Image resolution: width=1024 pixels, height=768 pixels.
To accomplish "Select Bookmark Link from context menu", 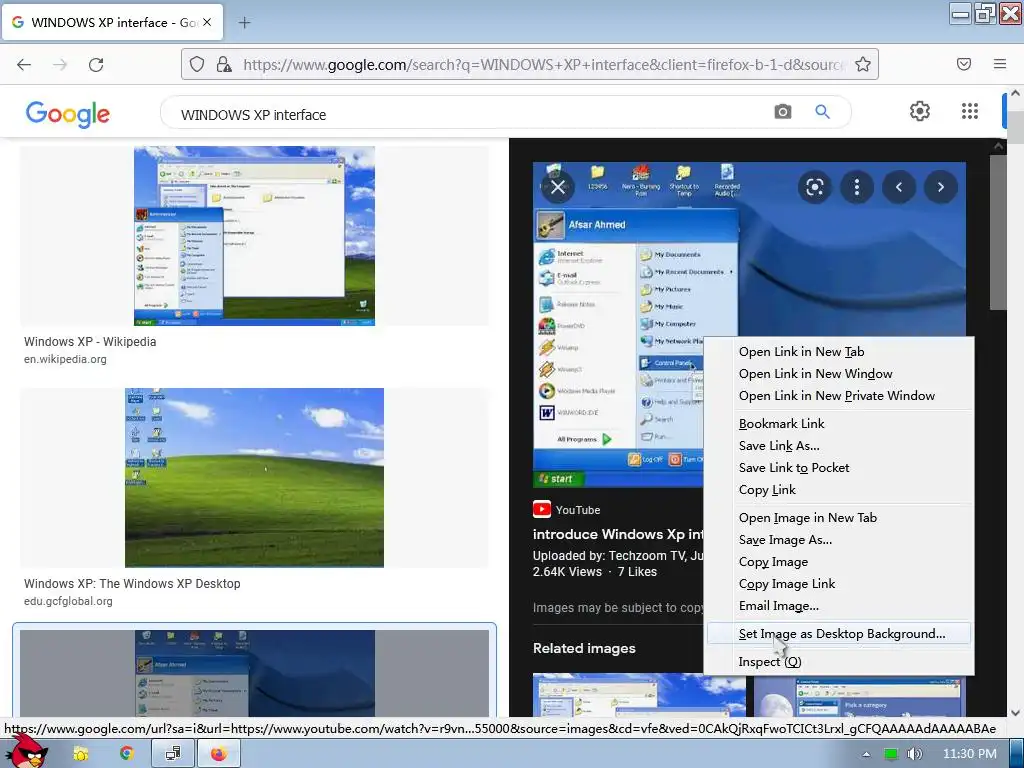I will tap(840, 423).
